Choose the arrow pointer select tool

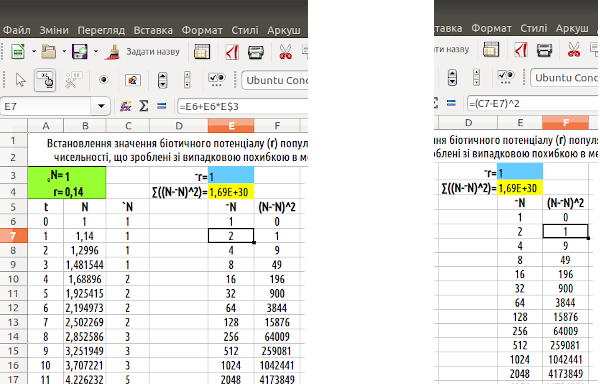point(20,80)
